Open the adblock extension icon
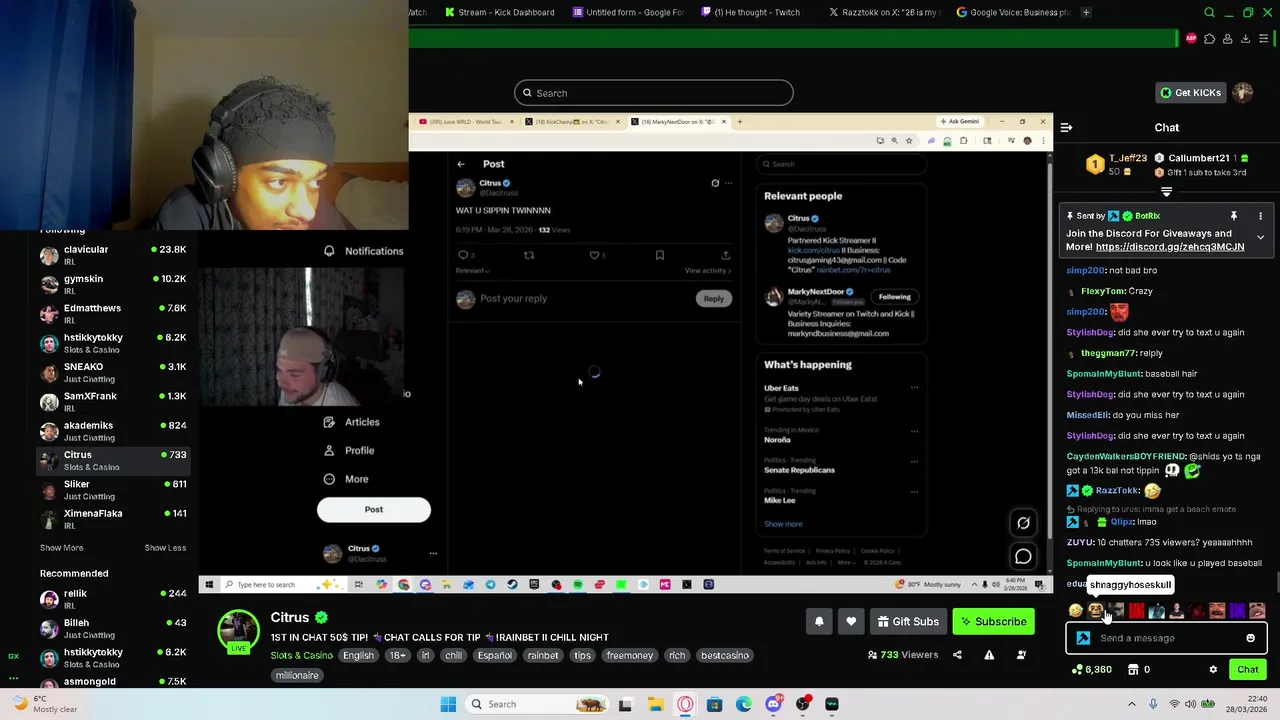The height and width of the screenshot is (720, 1280). [1191, 39]
